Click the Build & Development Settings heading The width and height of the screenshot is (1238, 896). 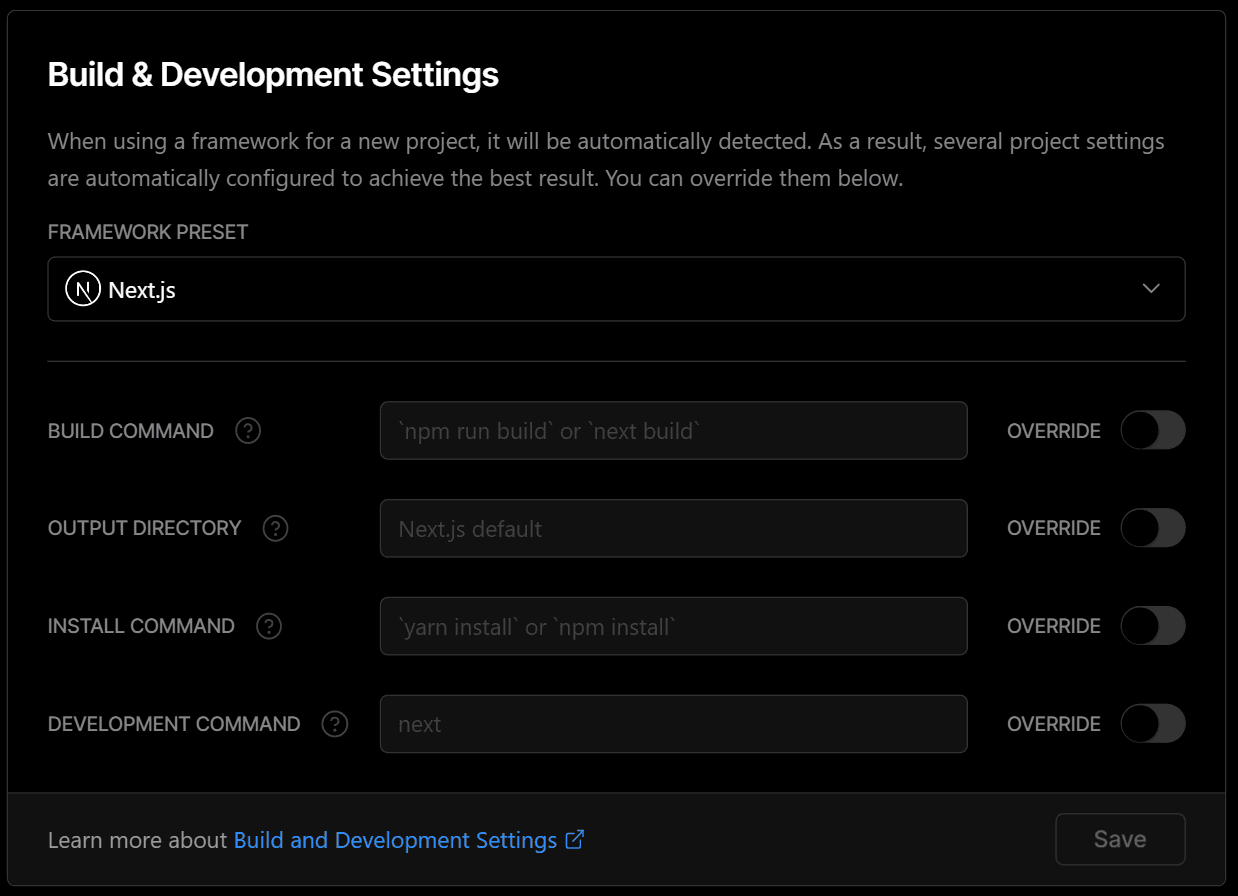(273, 75)
